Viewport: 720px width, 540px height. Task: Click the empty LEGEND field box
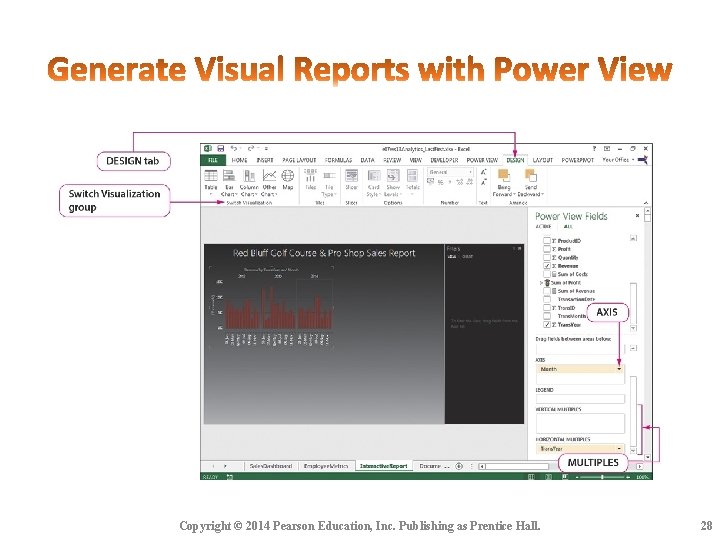click(580, 398)
